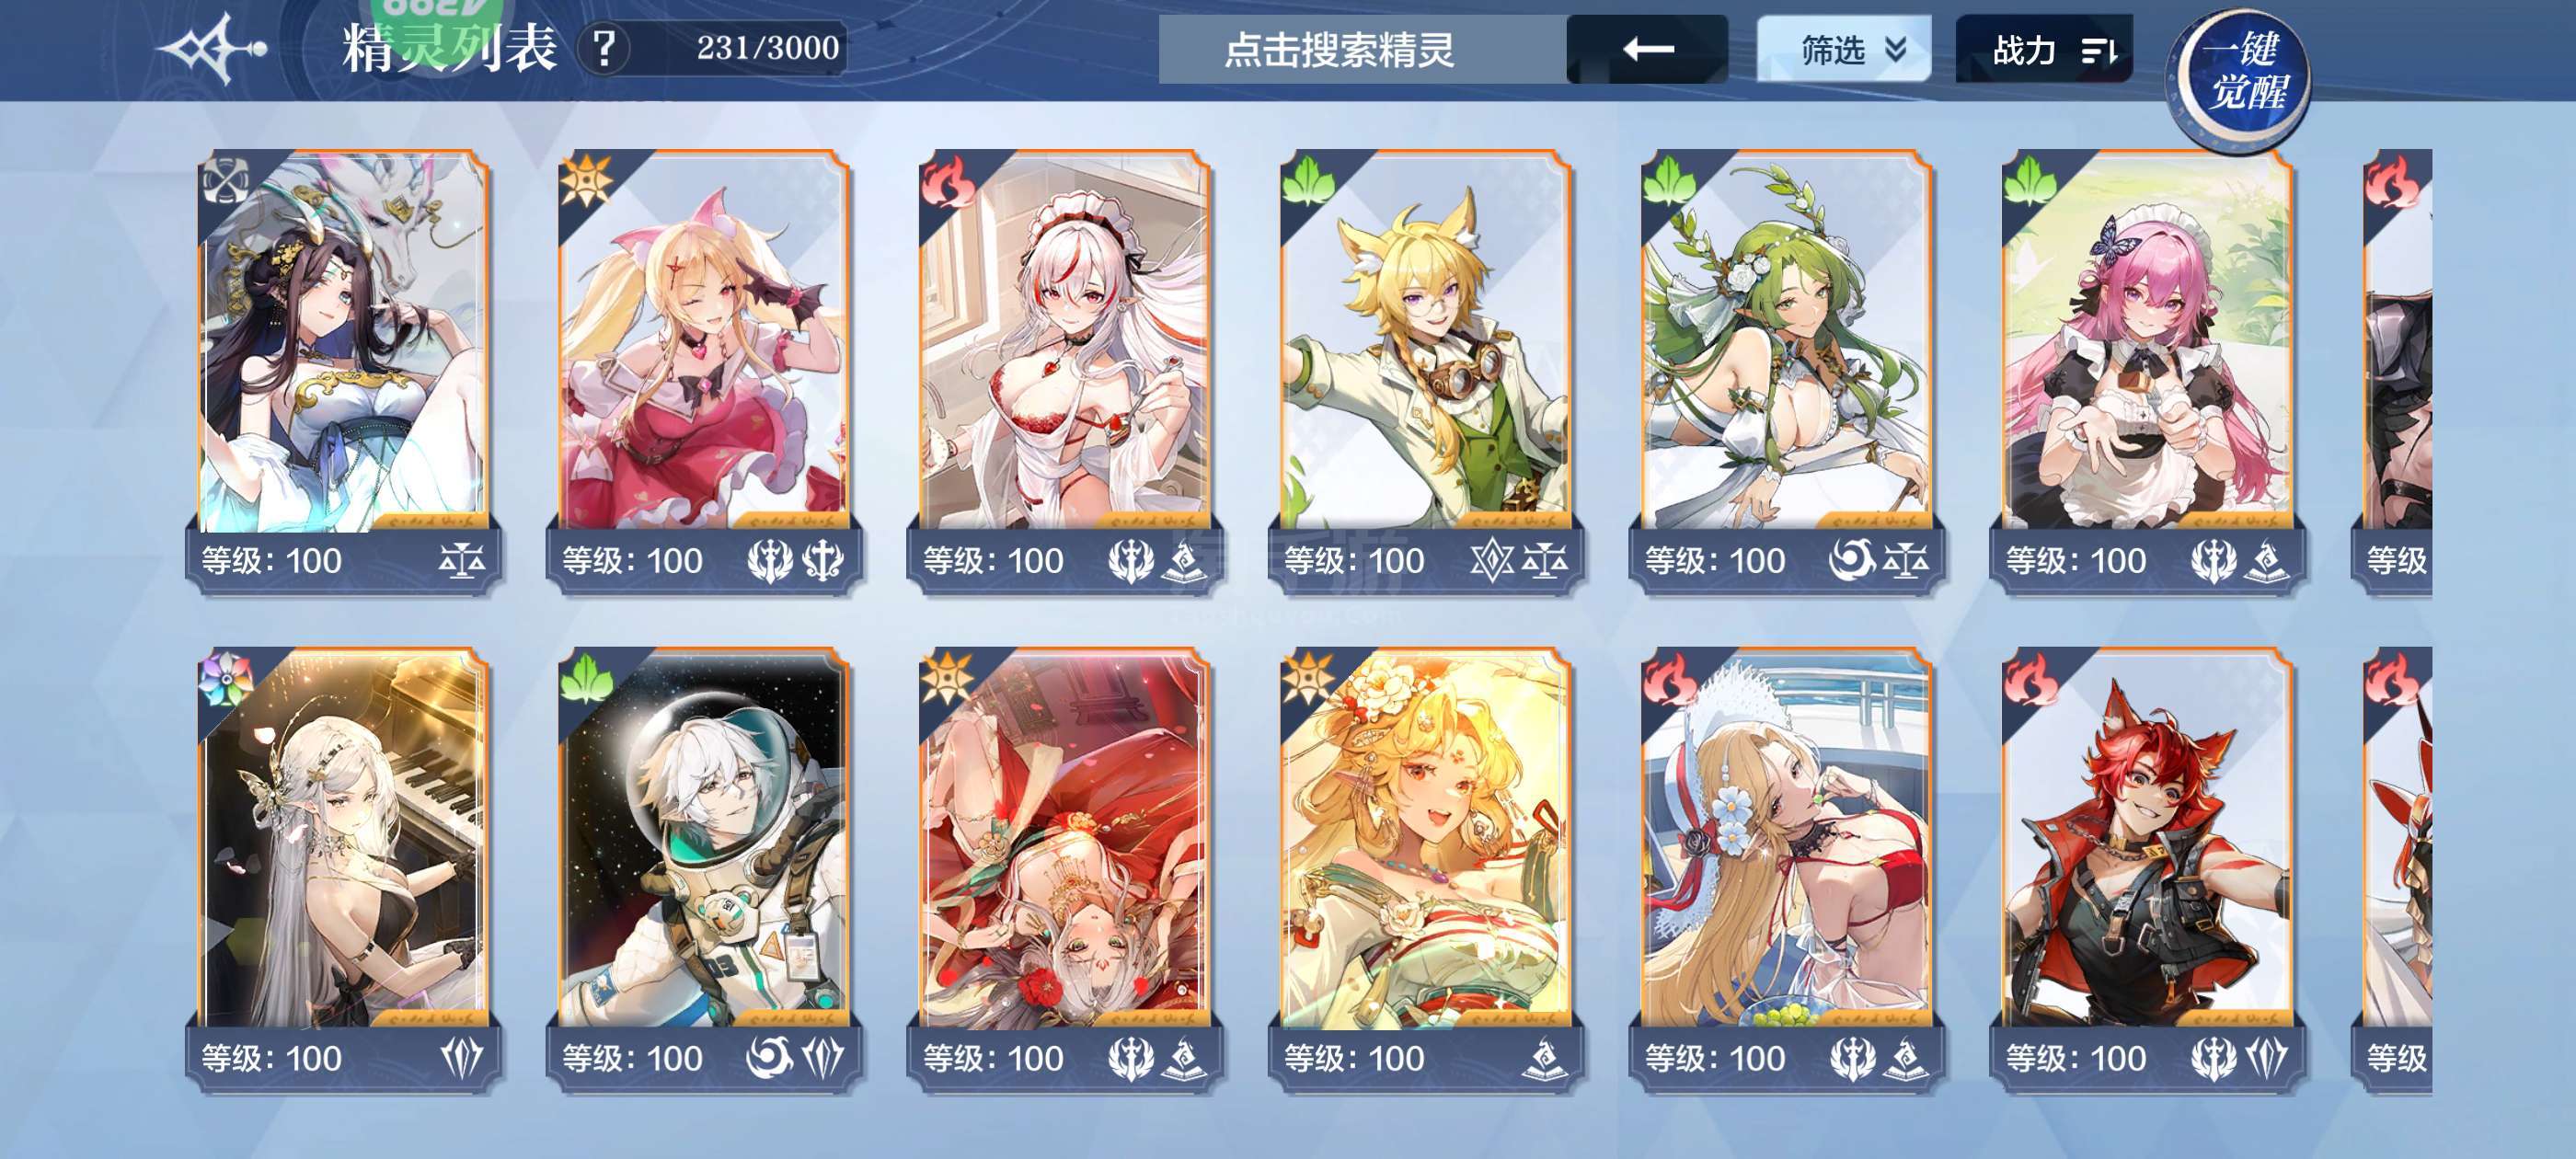Screen dimensions: 2576x1159
Task: Click the rainbow flower icon on the pianist card
Action: coord(226,678)
